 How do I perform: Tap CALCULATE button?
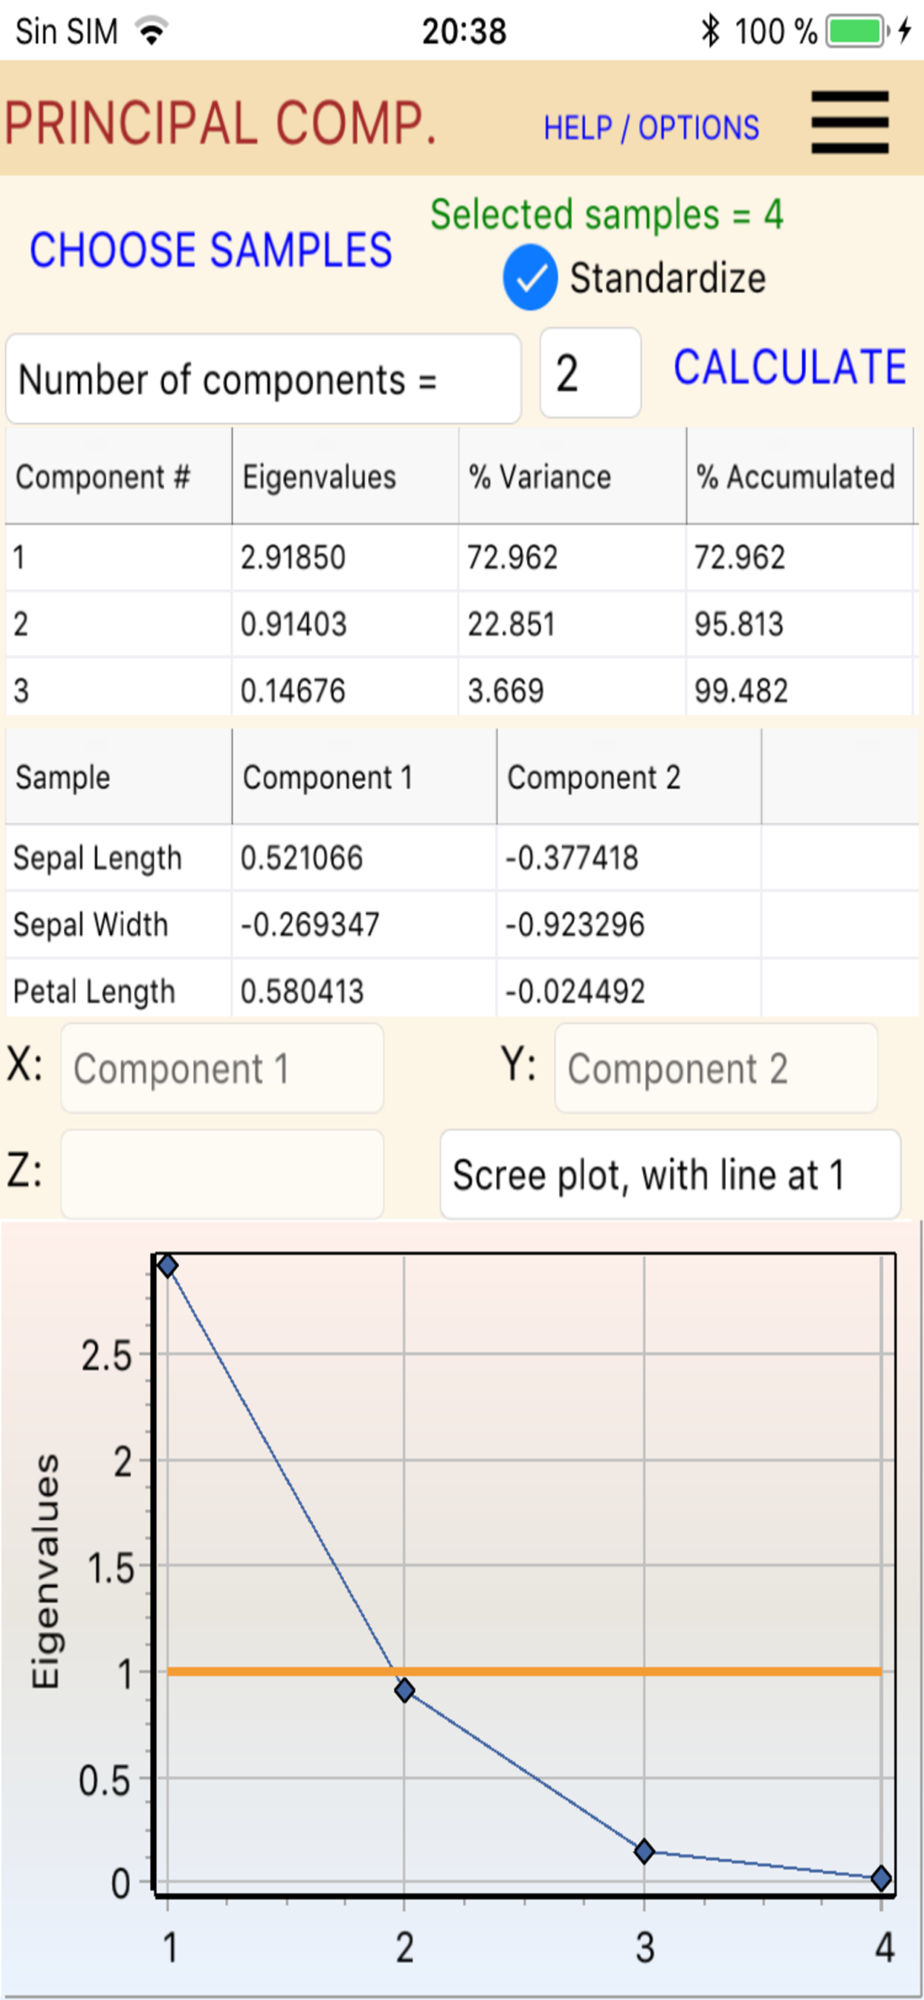[790, 367]
